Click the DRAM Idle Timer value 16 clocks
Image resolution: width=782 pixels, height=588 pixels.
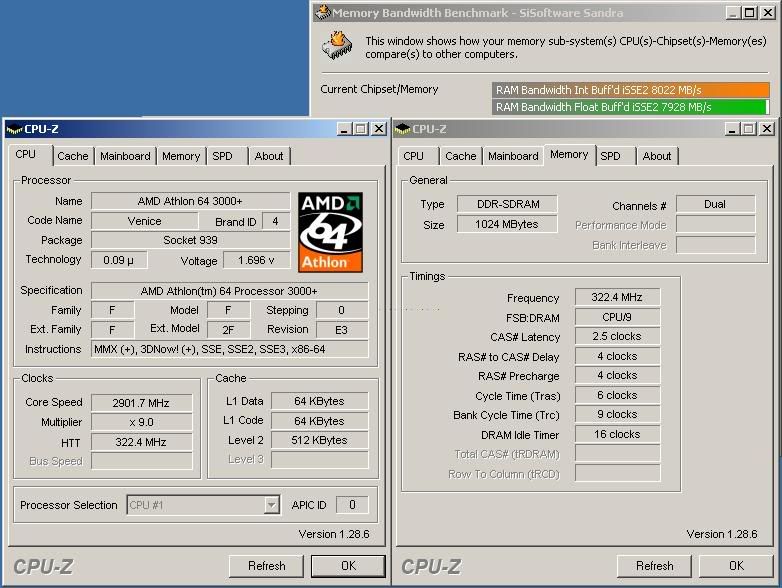tap(617, 434)
